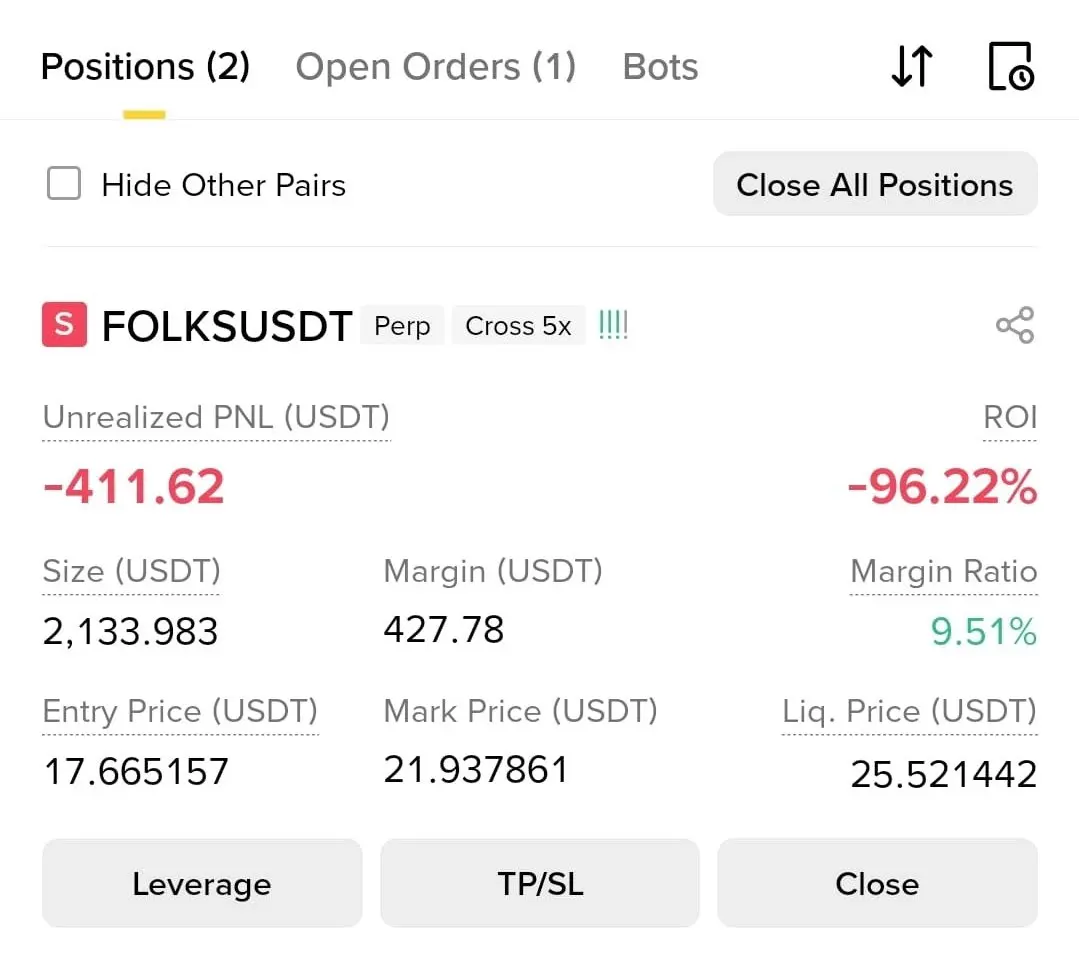Screen dimensions: 1079x960
Task: Close the FOLKSUSDT position
Action: [877, 883]
